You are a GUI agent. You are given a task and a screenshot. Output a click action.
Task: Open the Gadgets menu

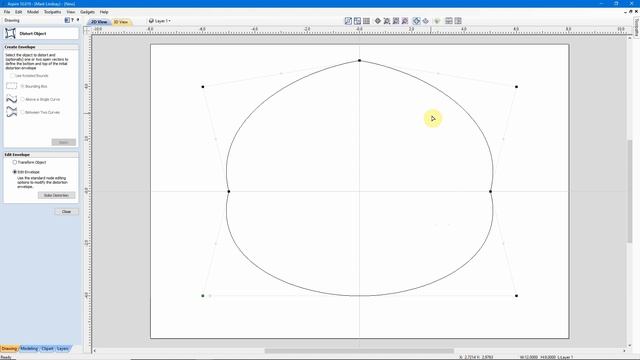click(x=87, y=12)
